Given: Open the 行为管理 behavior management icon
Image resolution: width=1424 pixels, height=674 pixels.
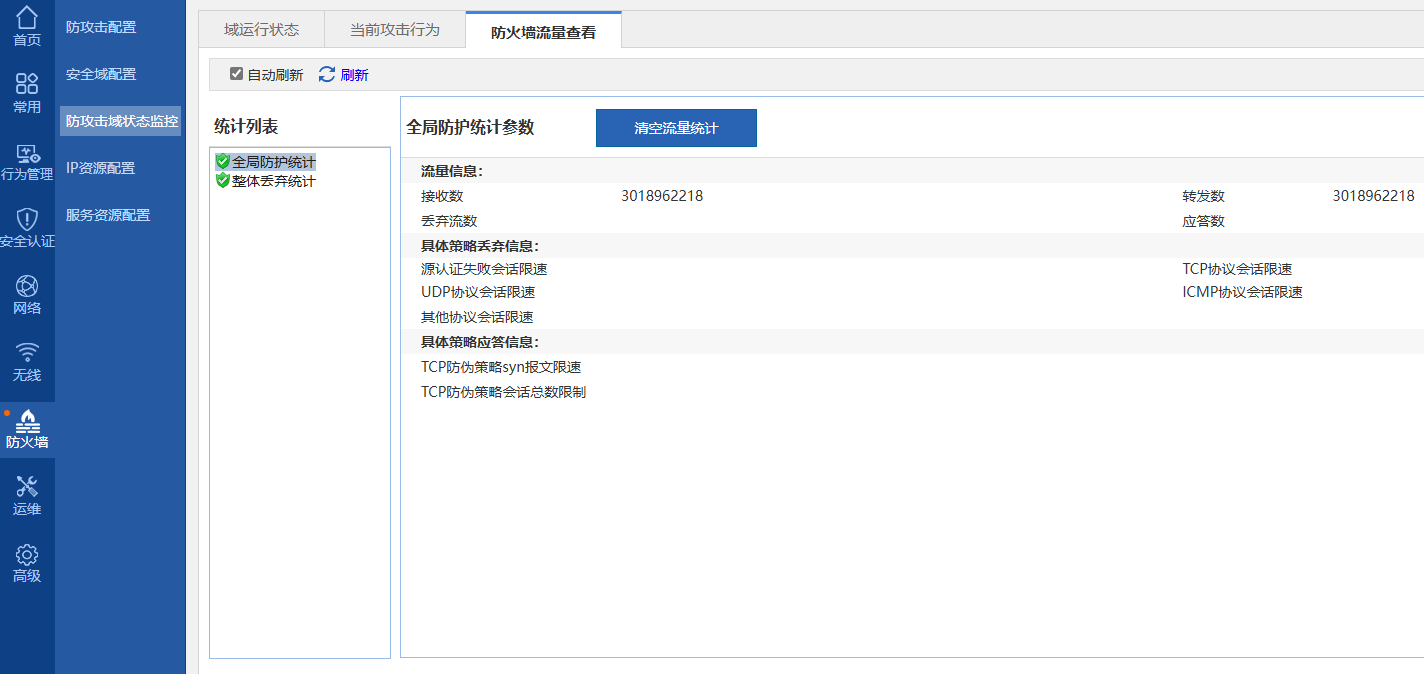Looking at the screenshot, I should point(27,153).
